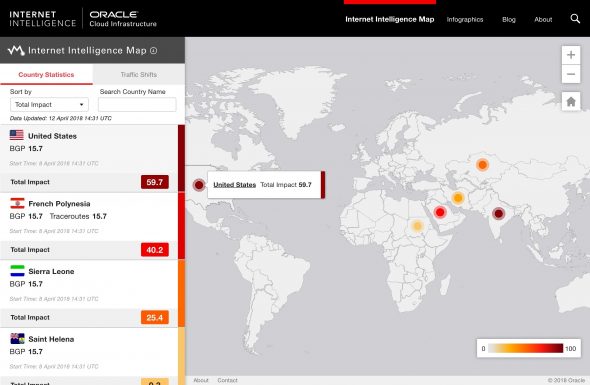
Task: Focus the Search Country Name field
Action: tap(137, 105)
